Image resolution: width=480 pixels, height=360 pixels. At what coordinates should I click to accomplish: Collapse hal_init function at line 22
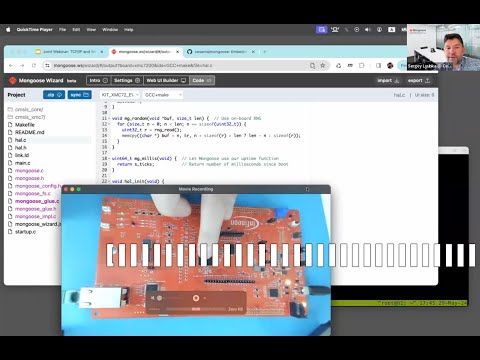(110, 181)
